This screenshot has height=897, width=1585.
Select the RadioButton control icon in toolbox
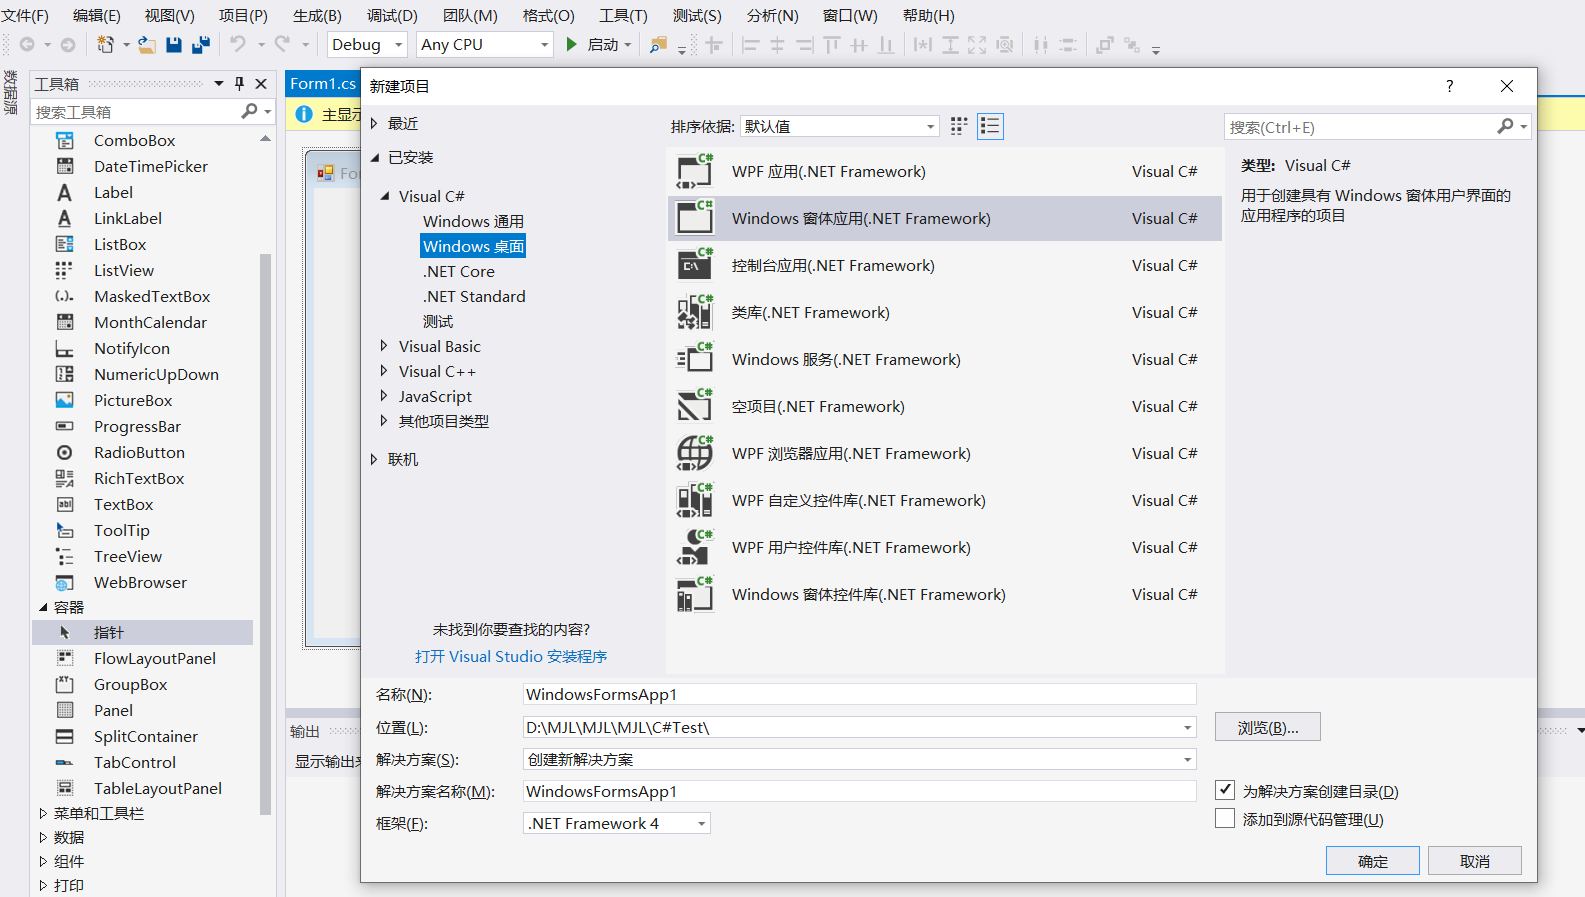[x=65, y=452]
